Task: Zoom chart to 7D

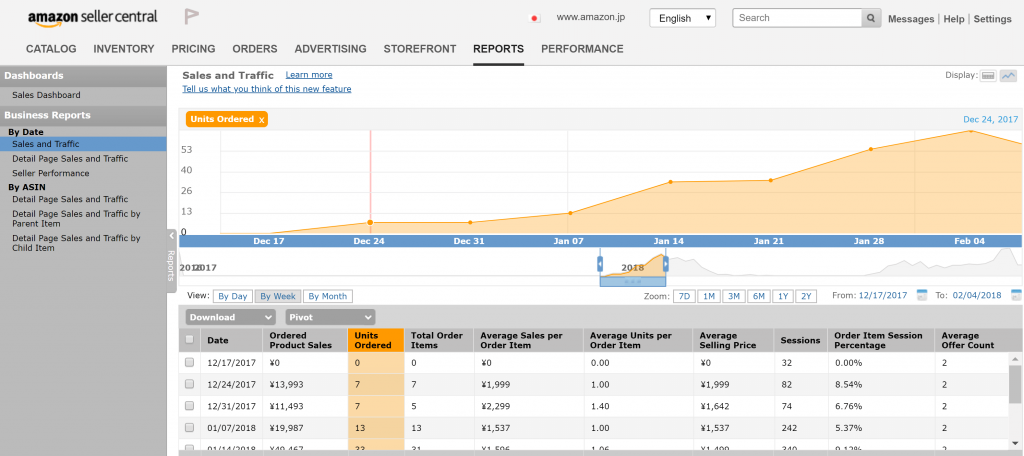Action: (x=684, y=297)
